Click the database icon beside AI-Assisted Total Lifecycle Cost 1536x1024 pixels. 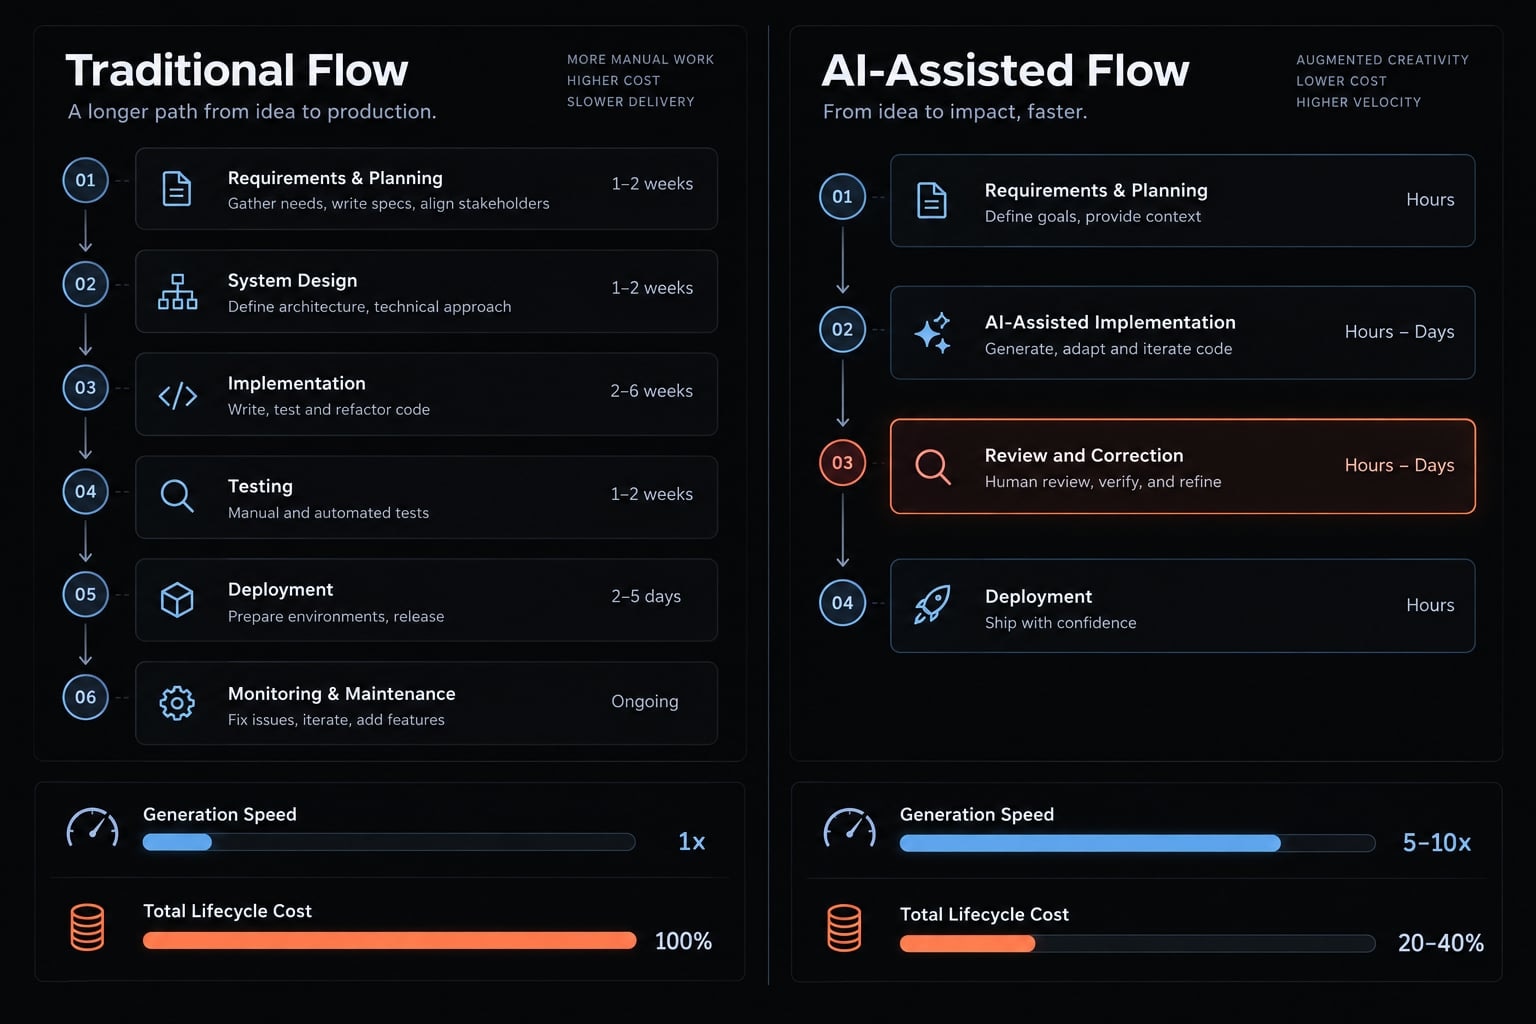844,927
